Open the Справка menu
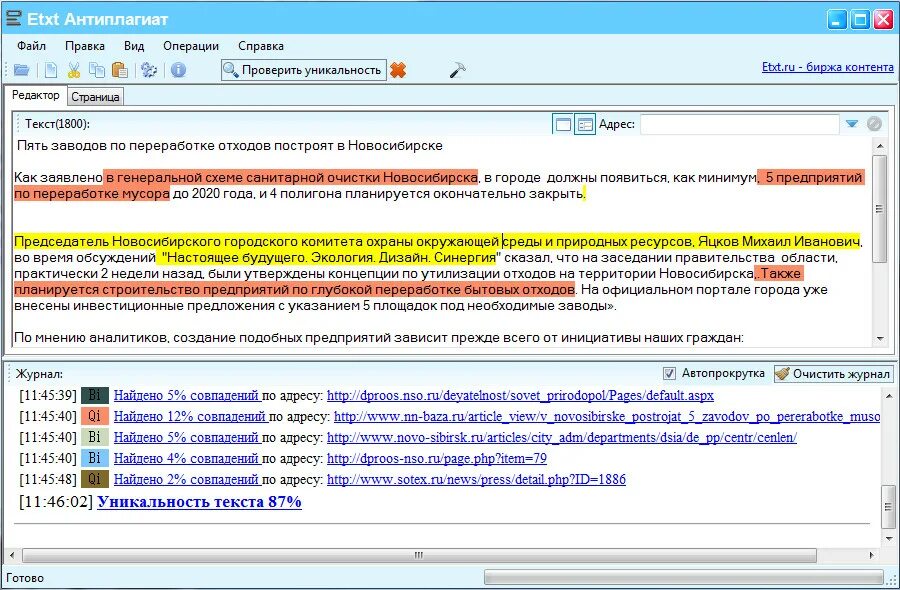This screenshot has height=590, width=900. [261, 46]
